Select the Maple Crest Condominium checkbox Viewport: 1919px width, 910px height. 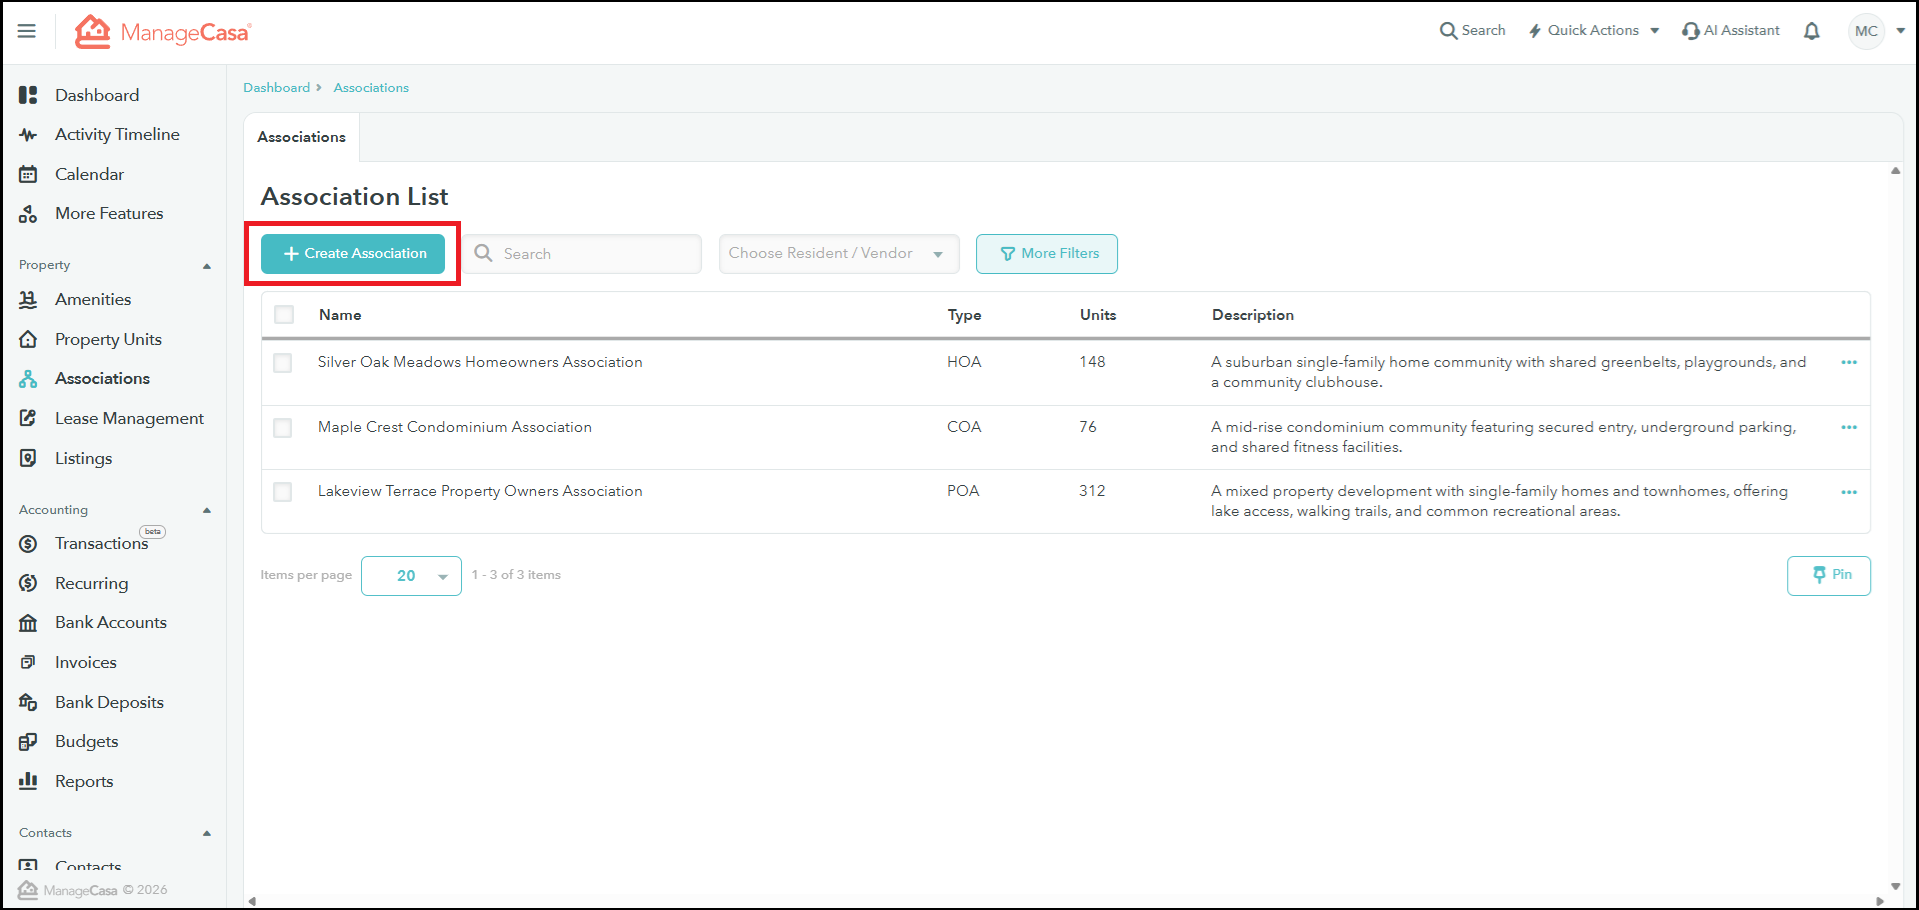pyautogui.click(x=283, y=428)
